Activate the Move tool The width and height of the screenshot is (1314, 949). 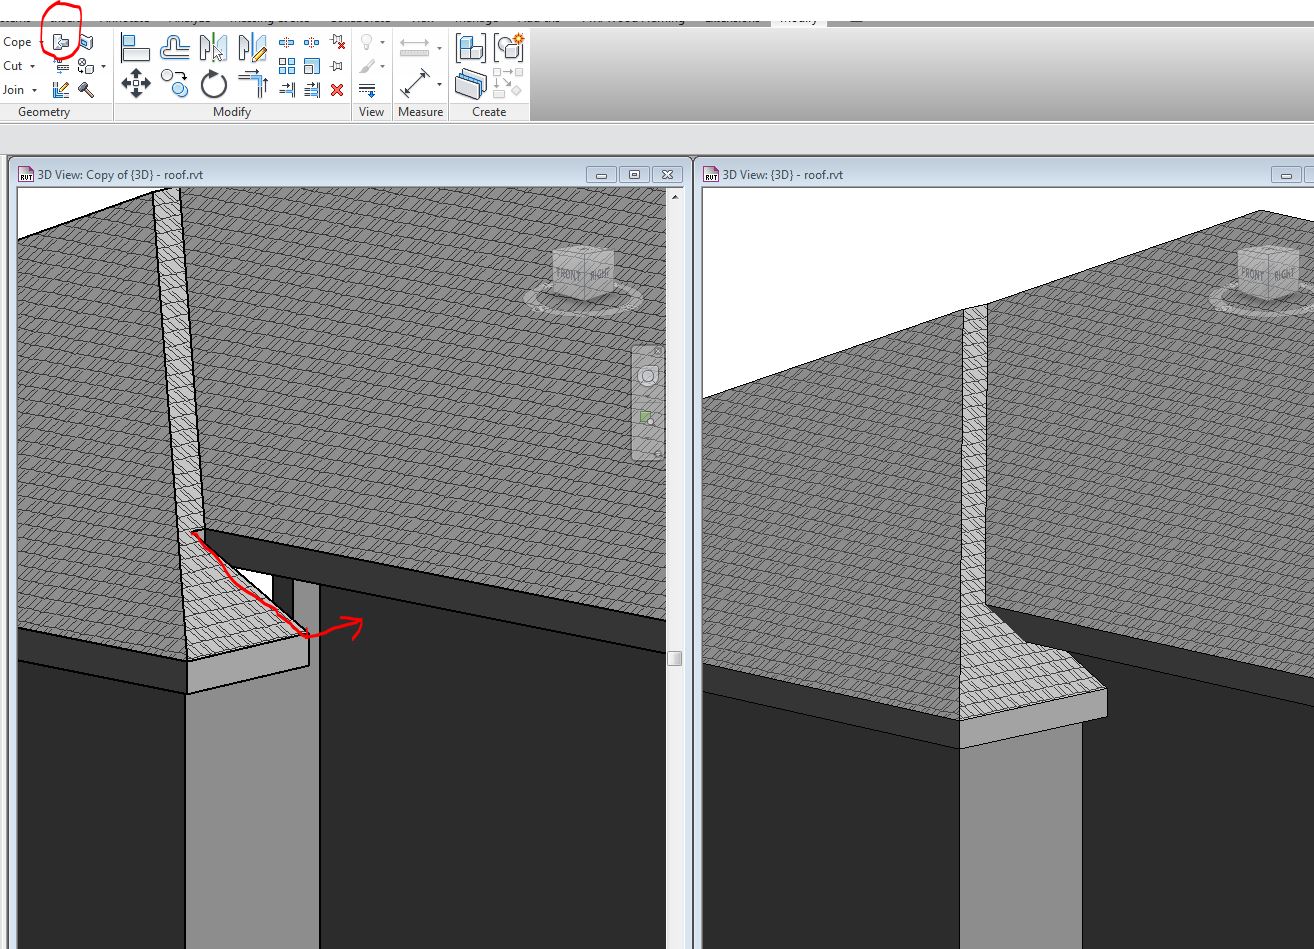tap(135, 84)
